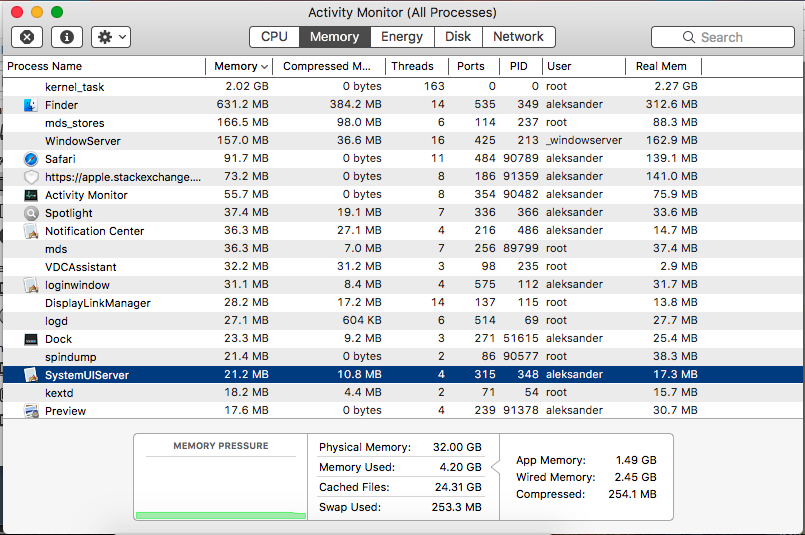Sort by Compressed Mem column header
This screenshot has height=535, width=805.
[329, 66]
